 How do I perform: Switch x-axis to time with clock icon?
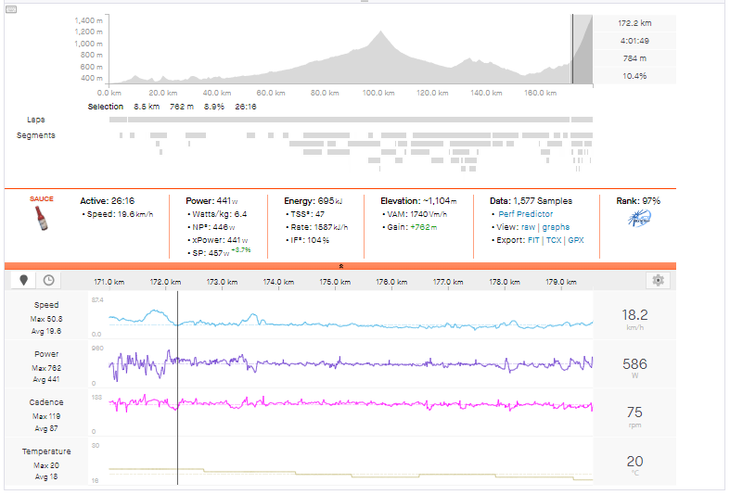tap(48, 281)
